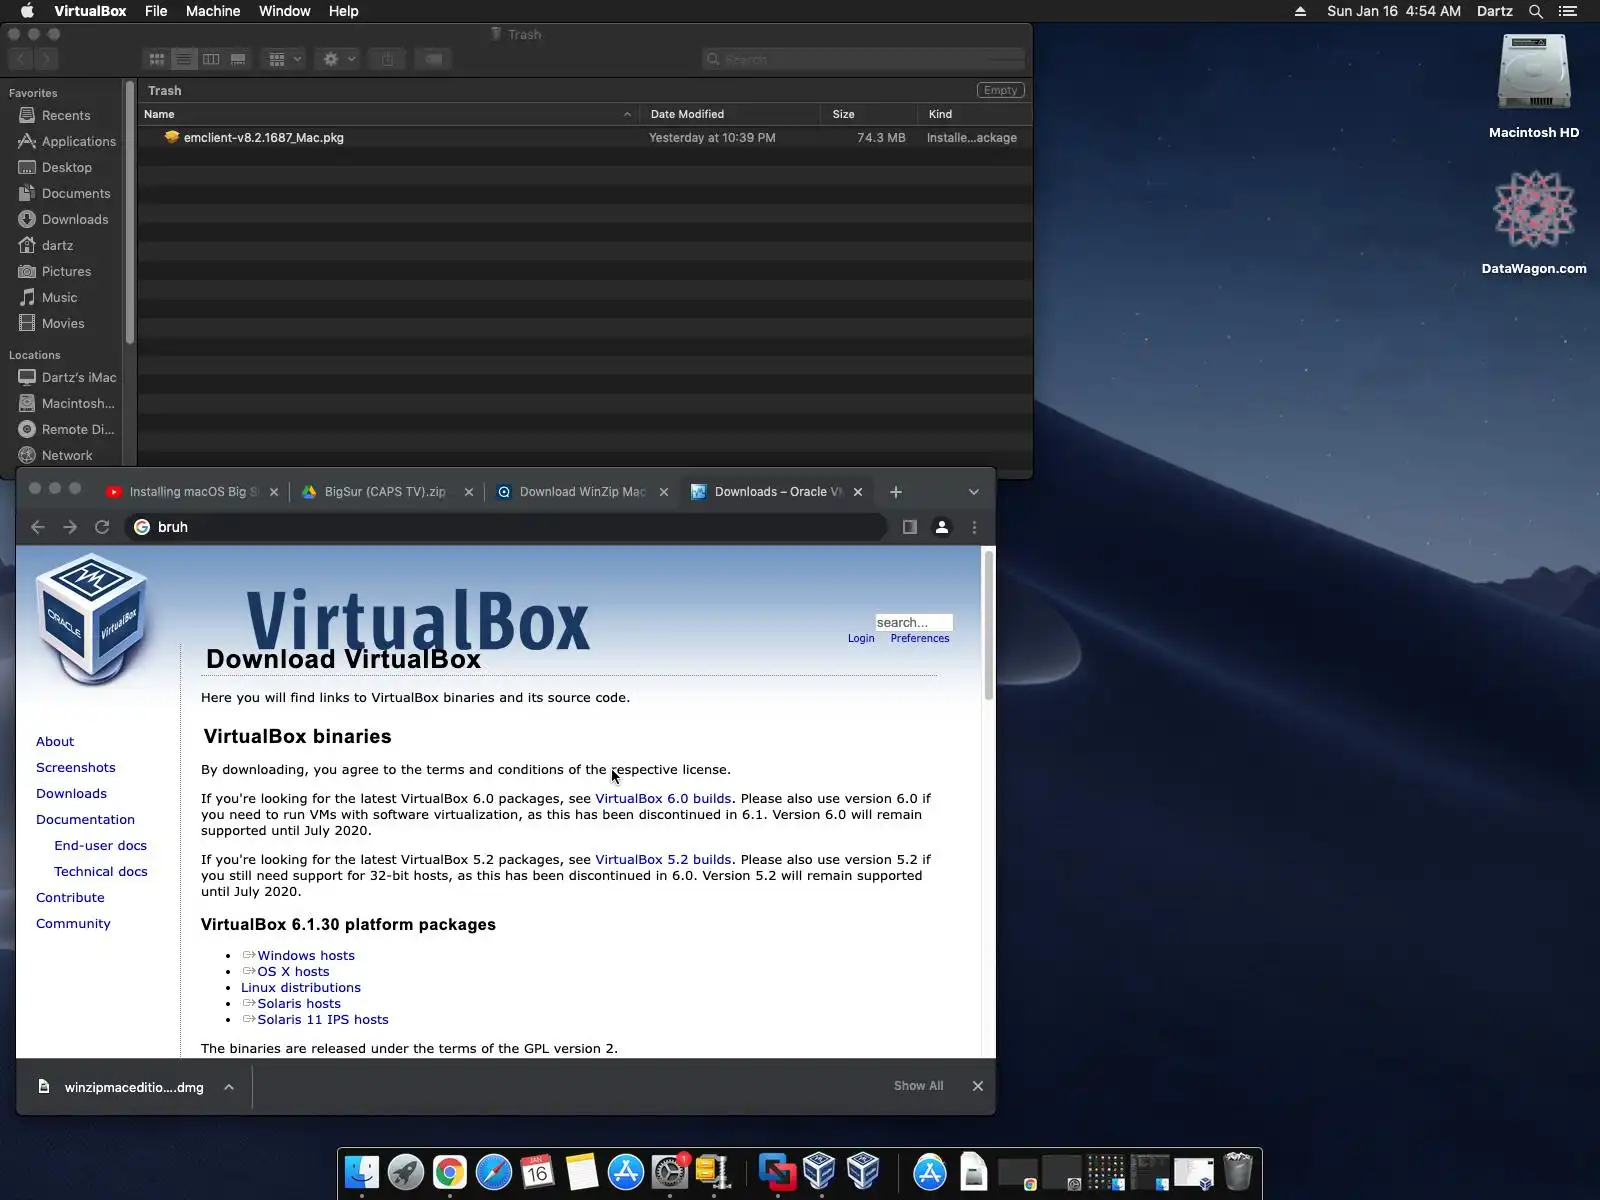
Task: Open VMware Fusion icon in Dock
Action: 777,1172
